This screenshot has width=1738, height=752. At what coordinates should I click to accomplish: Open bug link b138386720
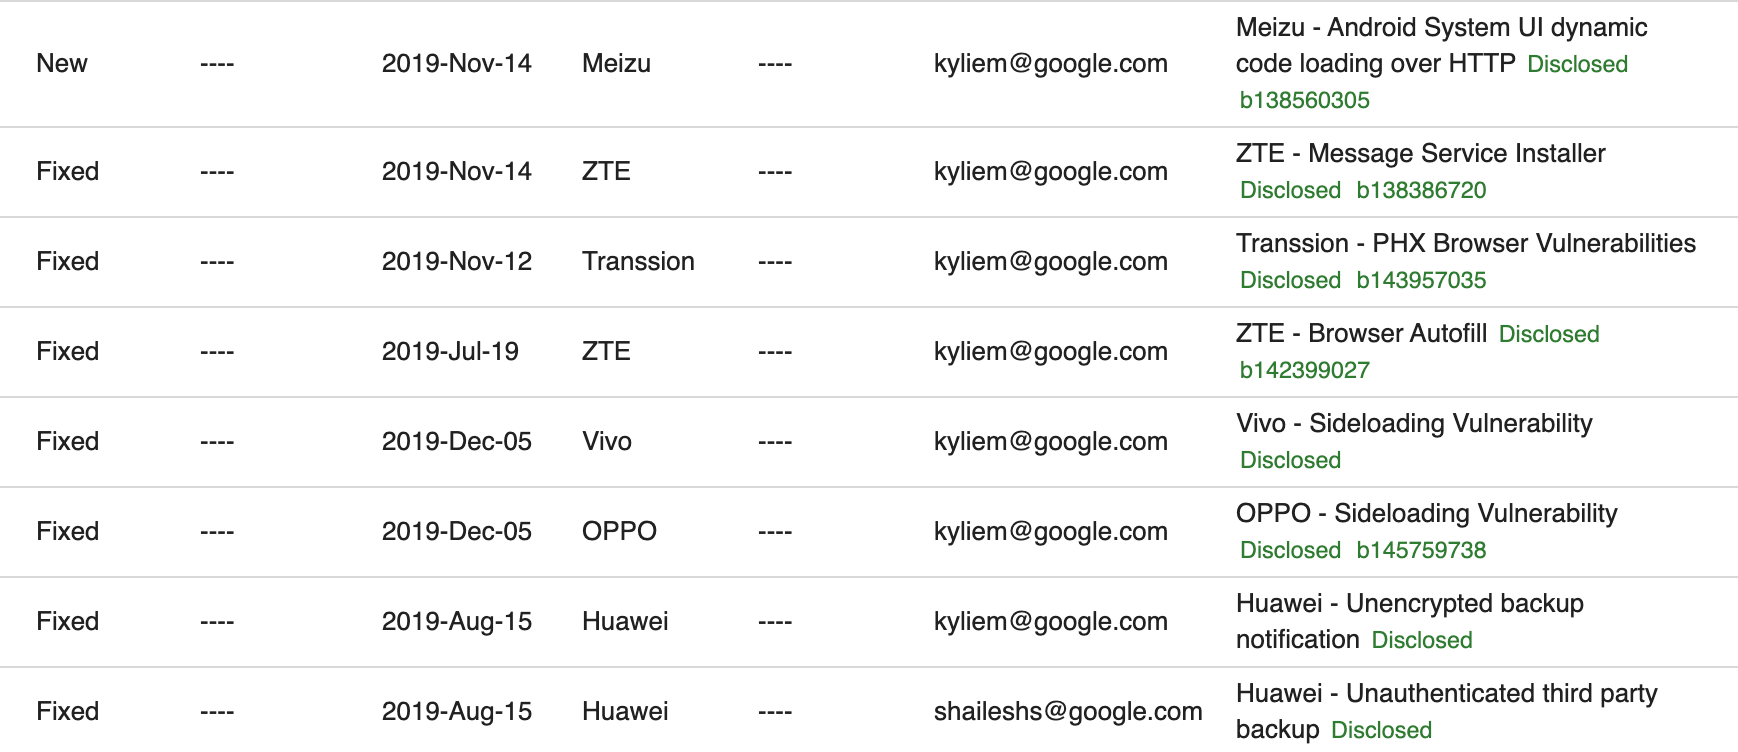1421,190
